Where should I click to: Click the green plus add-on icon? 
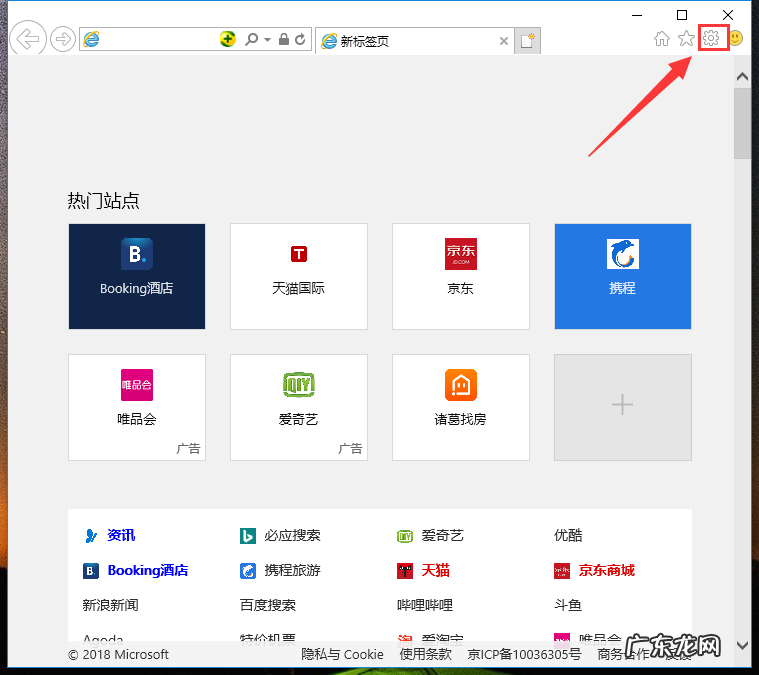point(228,39)
